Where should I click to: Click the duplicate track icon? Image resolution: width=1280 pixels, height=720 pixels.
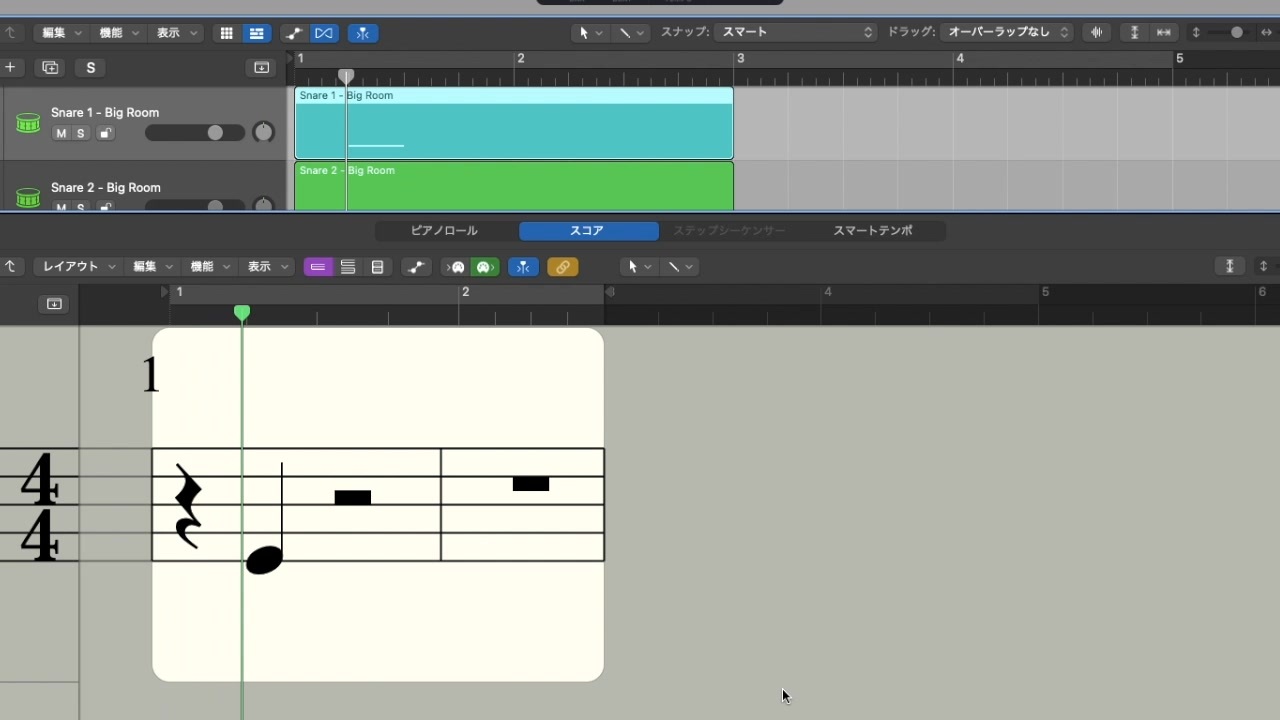coord(50,68)
